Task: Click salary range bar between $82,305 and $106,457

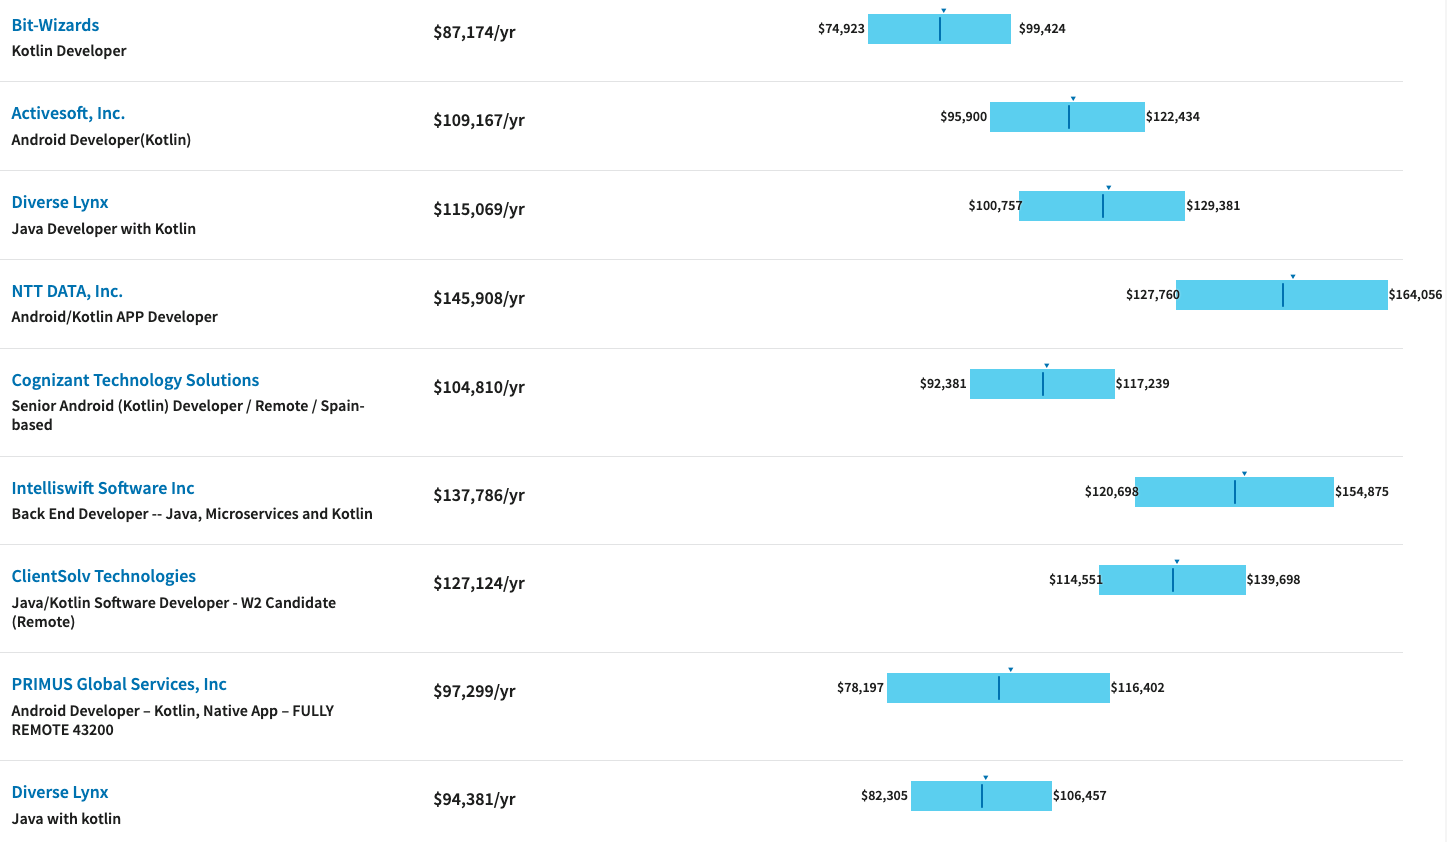Action: [x=981, y=796]
